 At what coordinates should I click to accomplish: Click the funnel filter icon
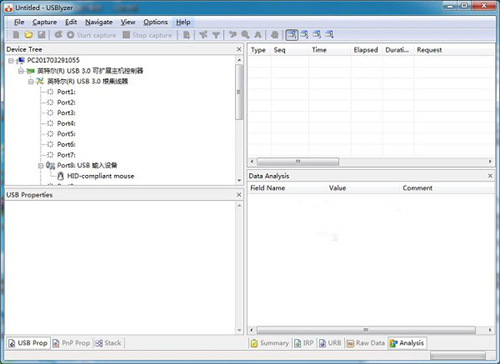tap(216, 35)
